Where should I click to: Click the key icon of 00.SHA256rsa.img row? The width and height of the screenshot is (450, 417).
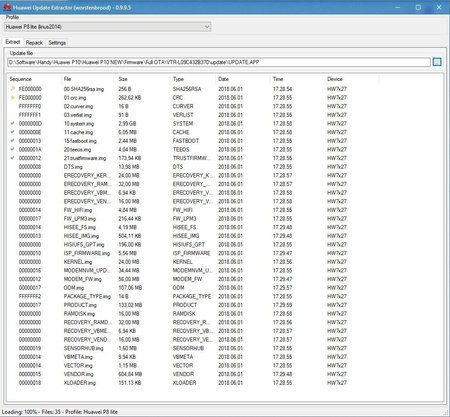tap(13, 89)
